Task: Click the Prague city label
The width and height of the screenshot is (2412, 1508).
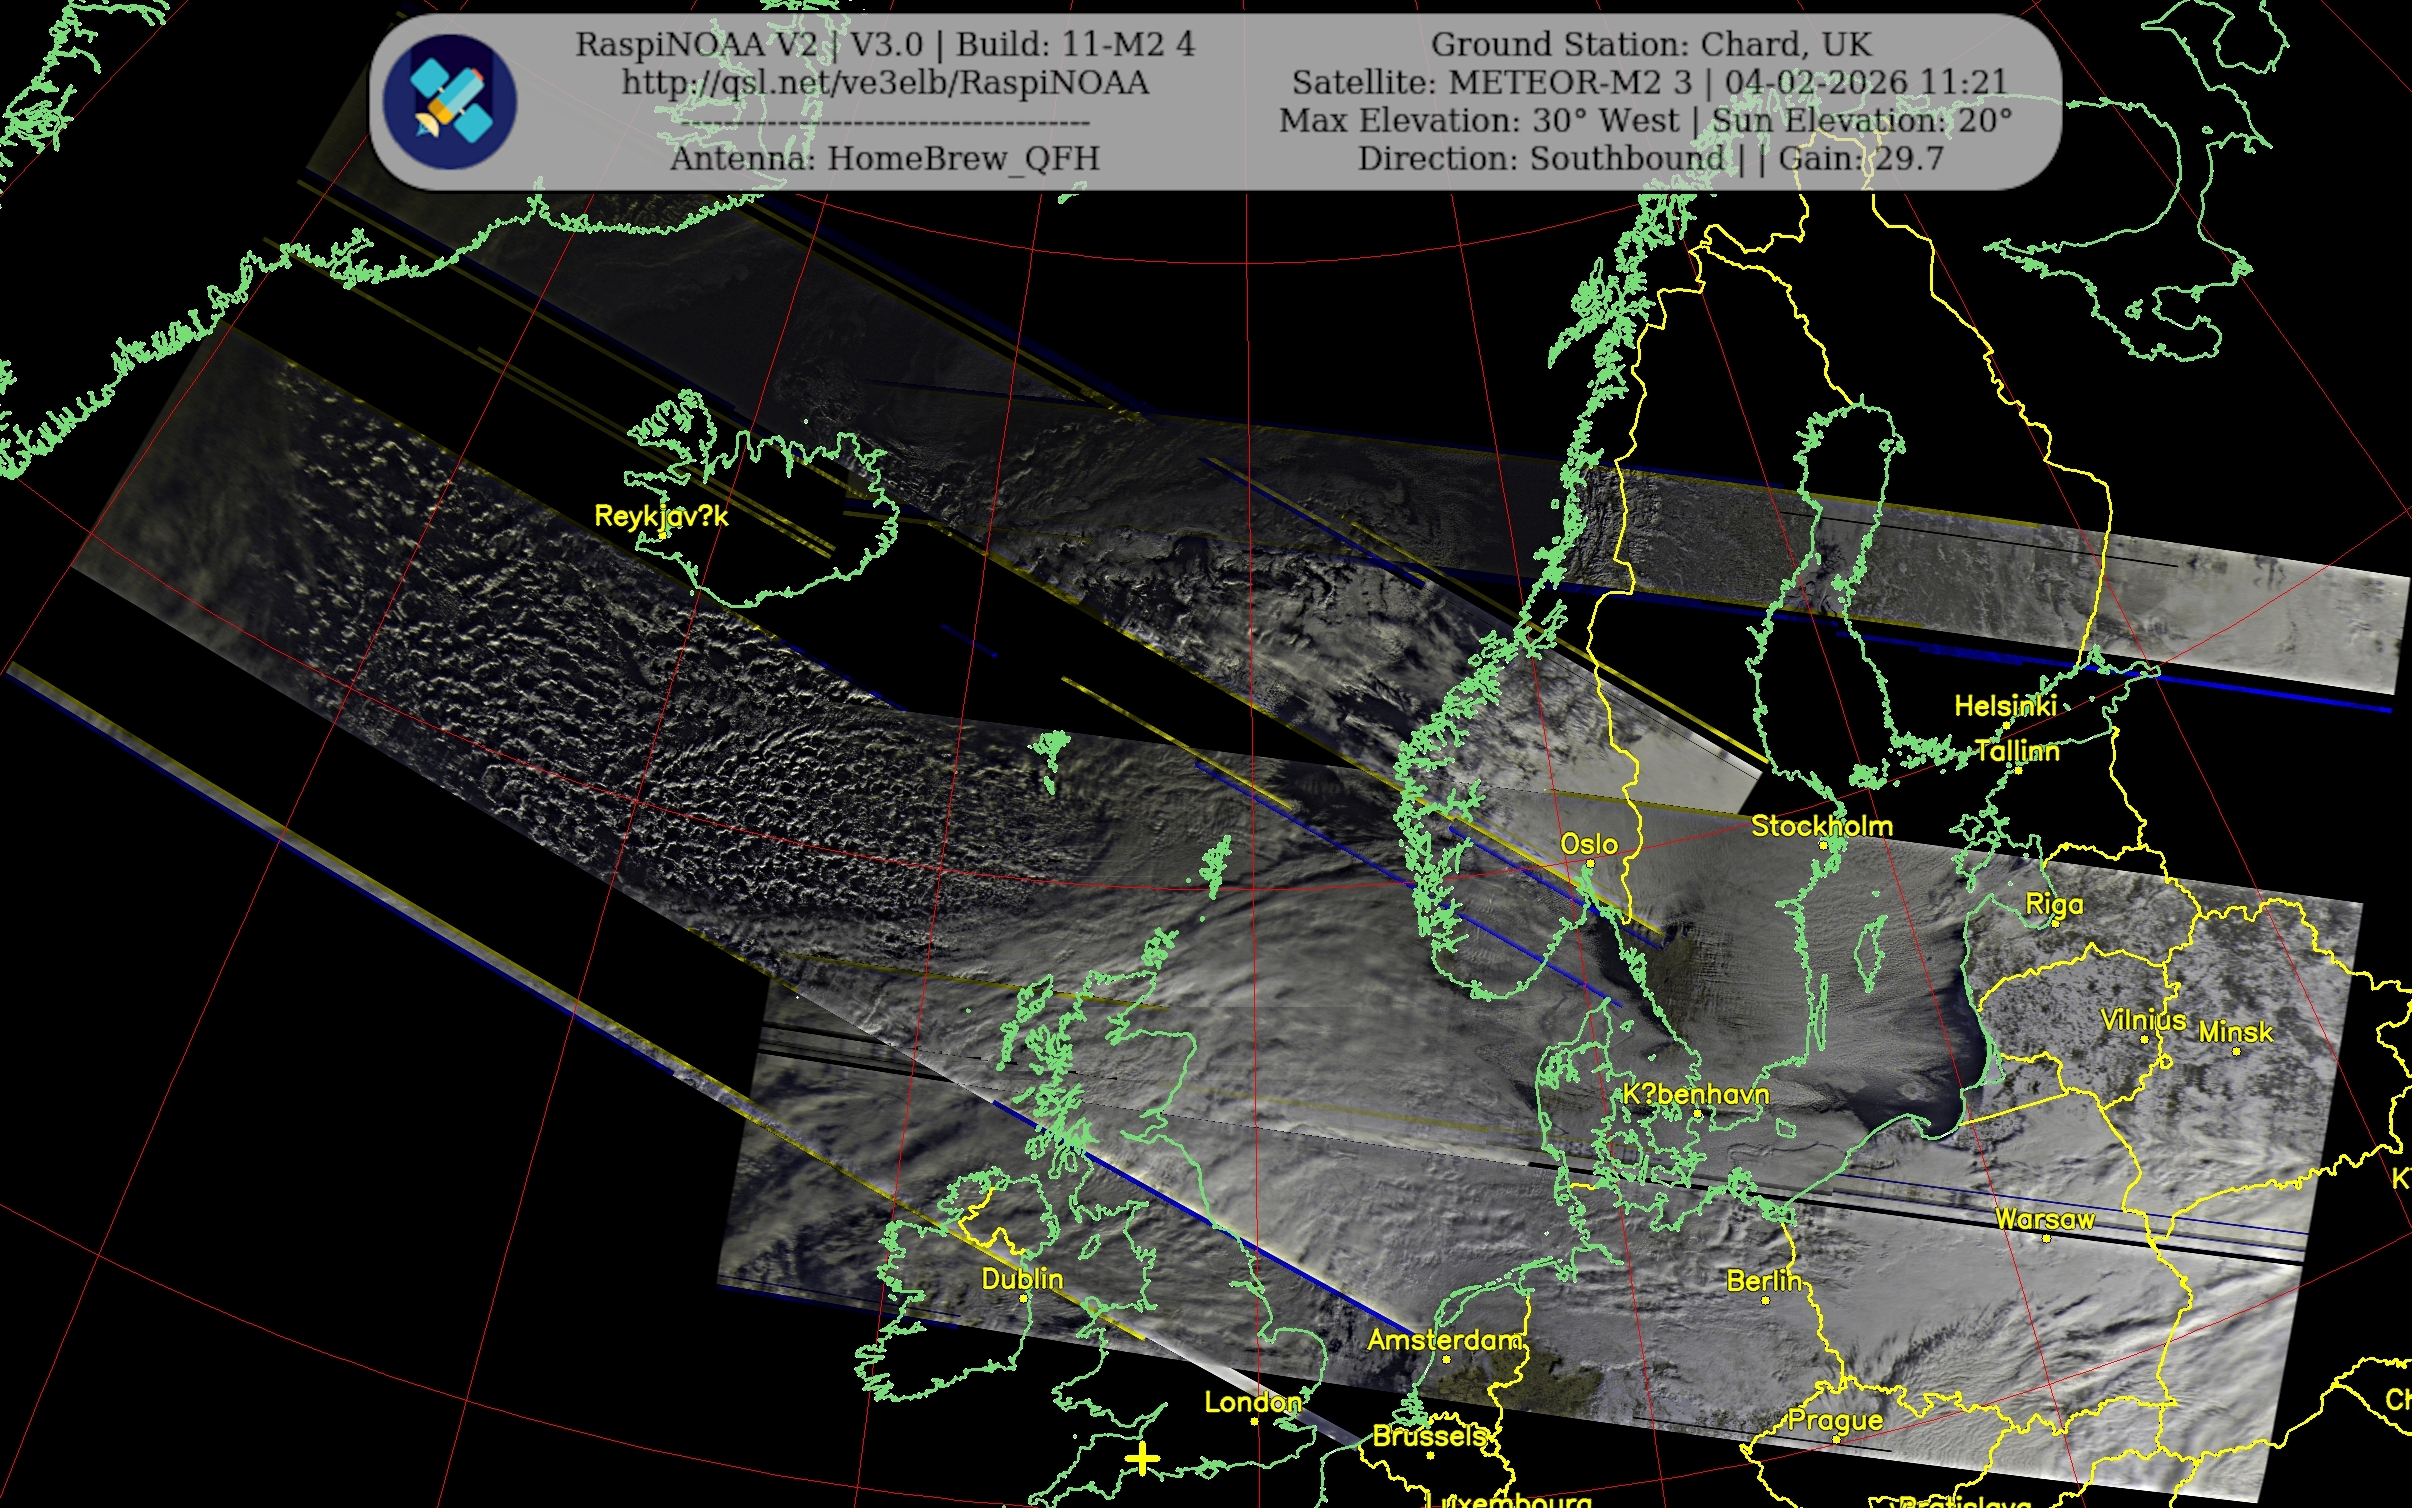Action: 1835,1420
